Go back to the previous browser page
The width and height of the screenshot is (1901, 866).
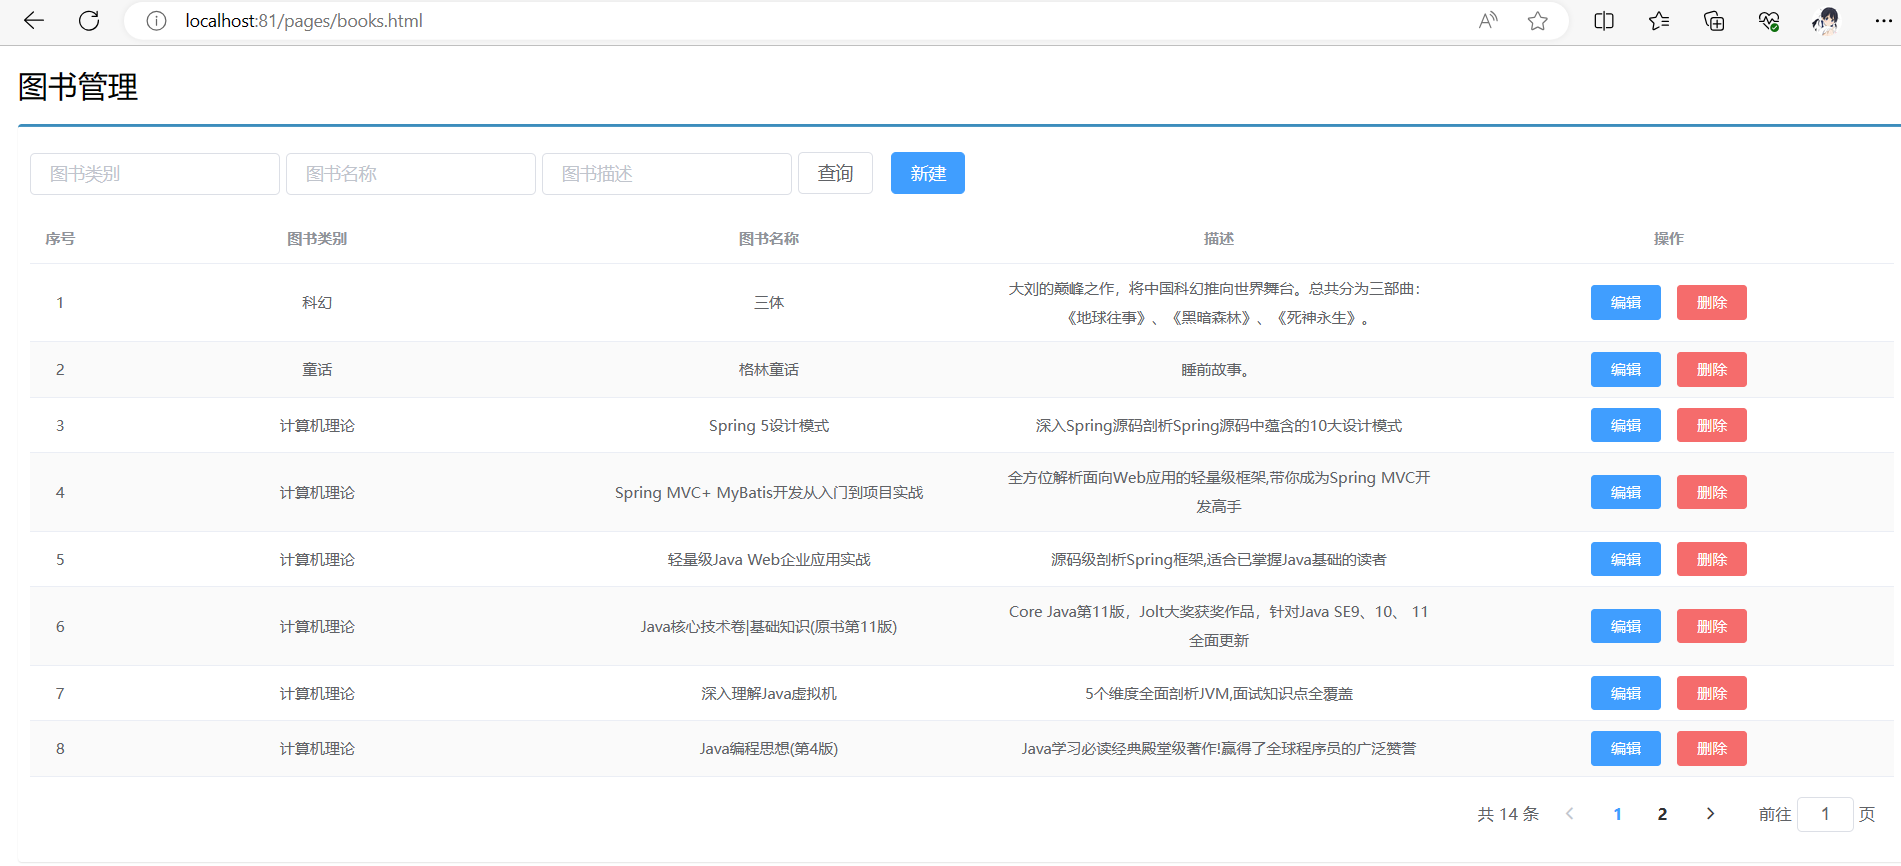(34, 21)
